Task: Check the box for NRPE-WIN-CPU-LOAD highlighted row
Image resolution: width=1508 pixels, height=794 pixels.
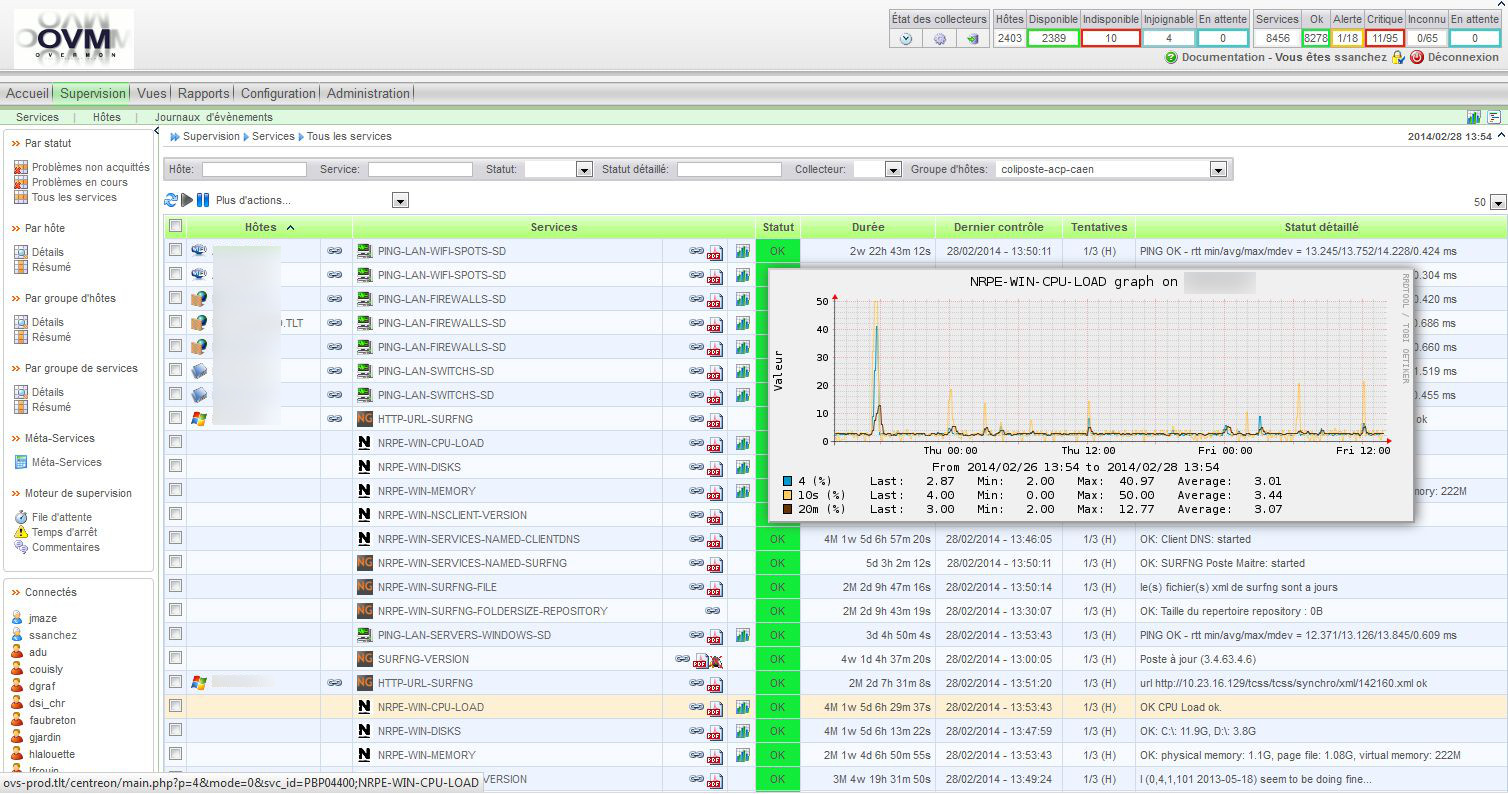Action: point(176,707)
